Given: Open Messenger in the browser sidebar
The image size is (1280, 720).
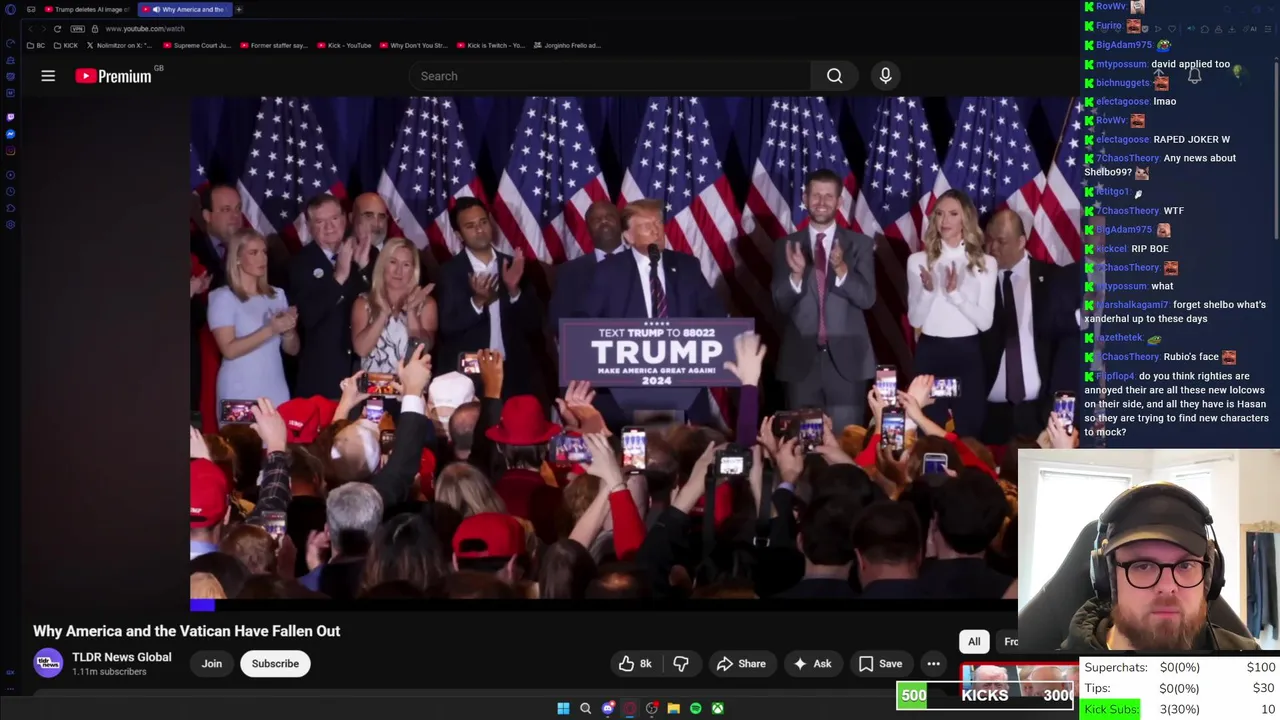Looking at the screenshot, I should pos(10,134).
